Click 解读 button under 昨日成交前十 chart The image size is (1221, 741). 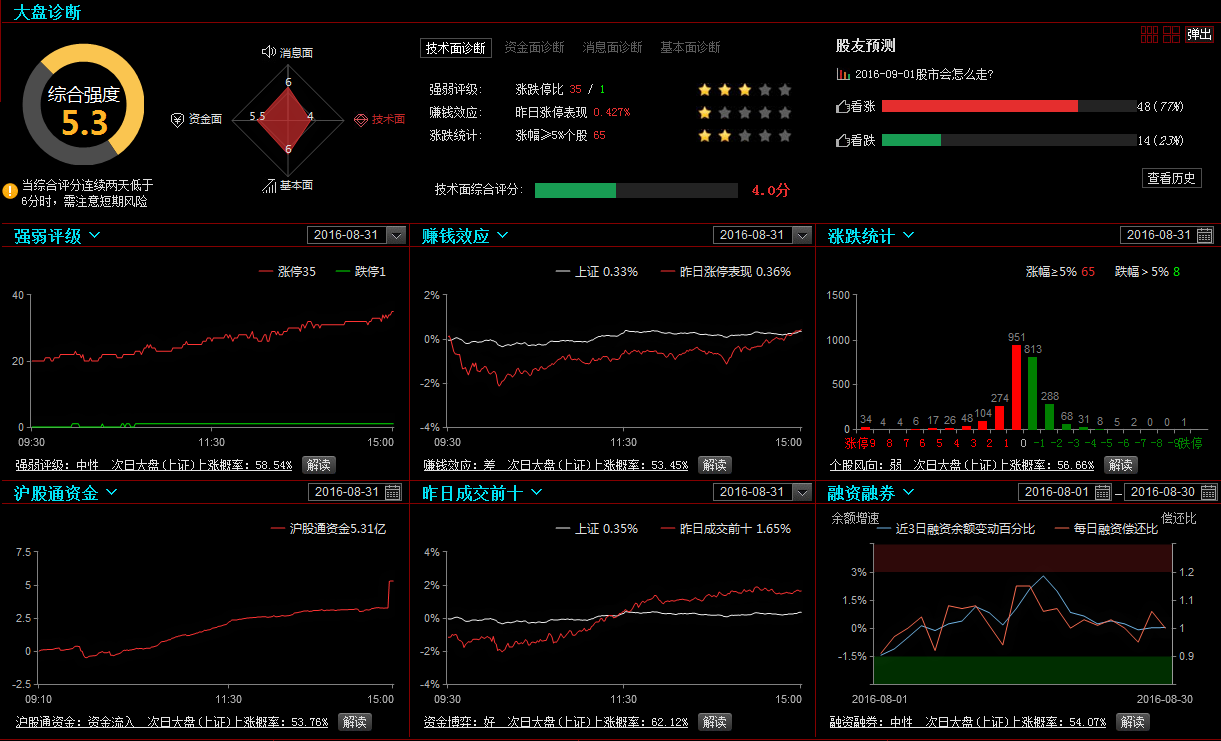click(x=714, y=722)
